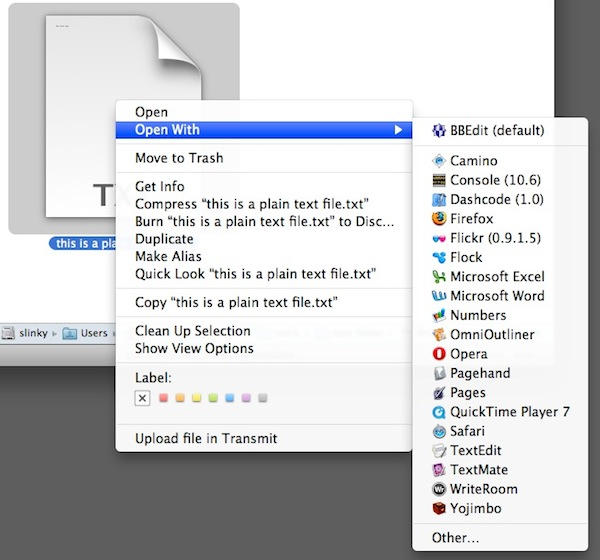Viewport: 600px width, 560px height.
Task: Click the BBEdit icon in Open With submenu
Action: click(x=439, y=130)
